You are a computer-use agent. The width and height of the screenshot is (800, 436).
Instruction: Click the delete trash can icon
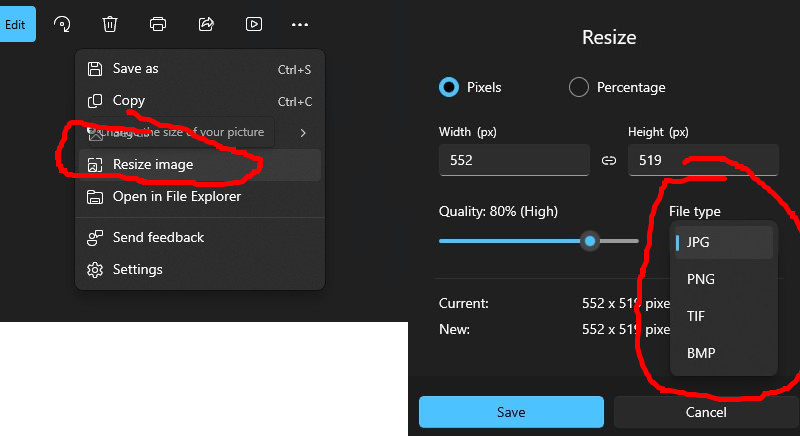pos(110,24)
